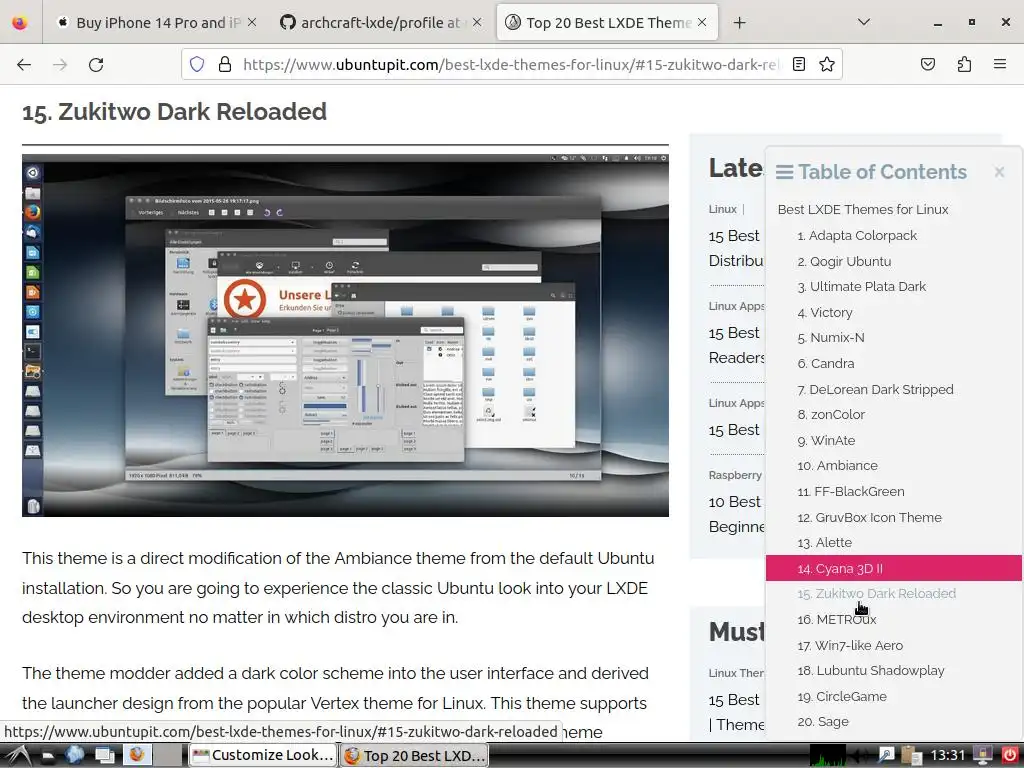Jump to Best LXDE Themes for Linux

point(863,210)
